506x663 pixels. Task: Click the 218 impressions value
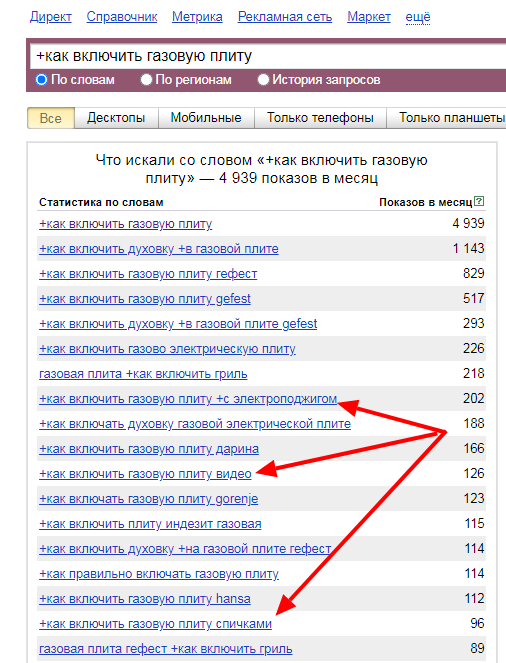click(x=473, y=373)
